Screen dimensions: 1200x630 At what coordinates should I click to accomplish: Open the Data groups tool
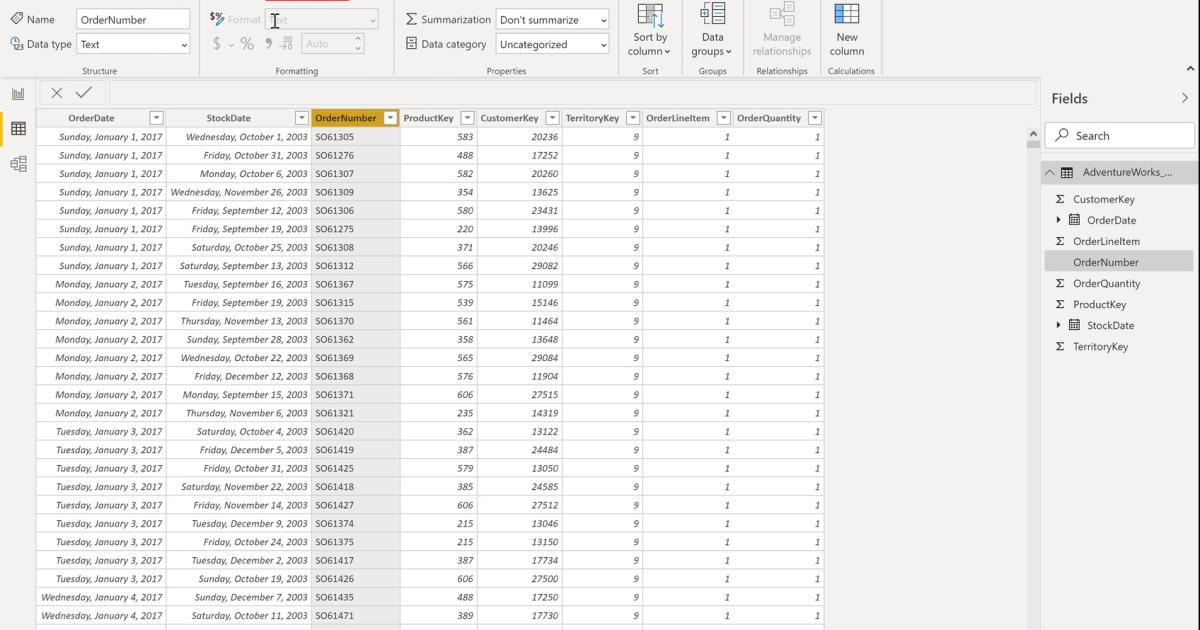[712, 30]
